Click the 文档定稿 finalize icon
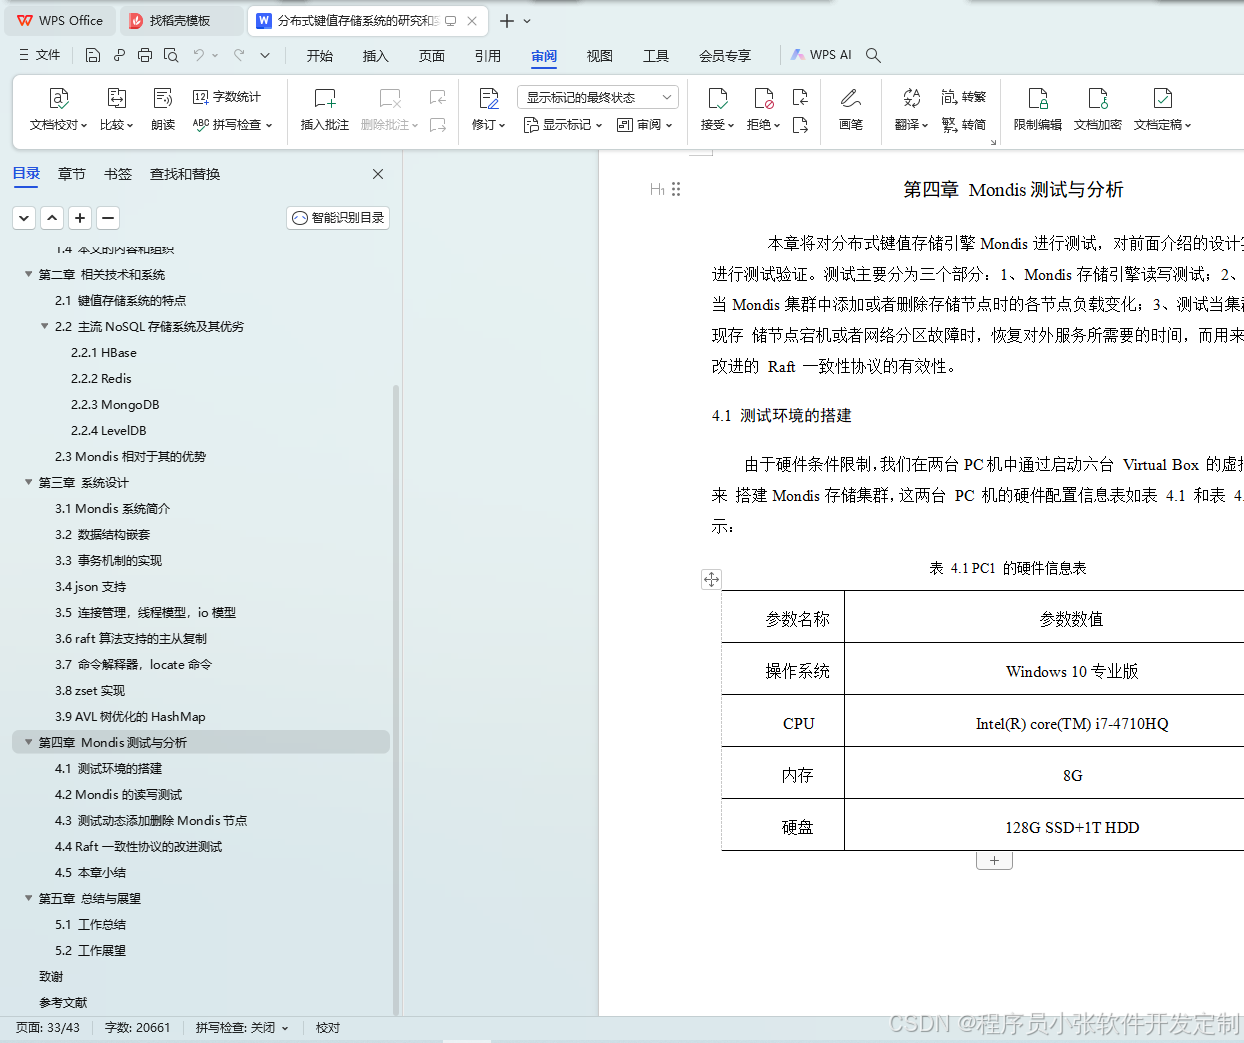Image resolution: width=1244 pixels, height=1043 pixels. coord(1163,98)
